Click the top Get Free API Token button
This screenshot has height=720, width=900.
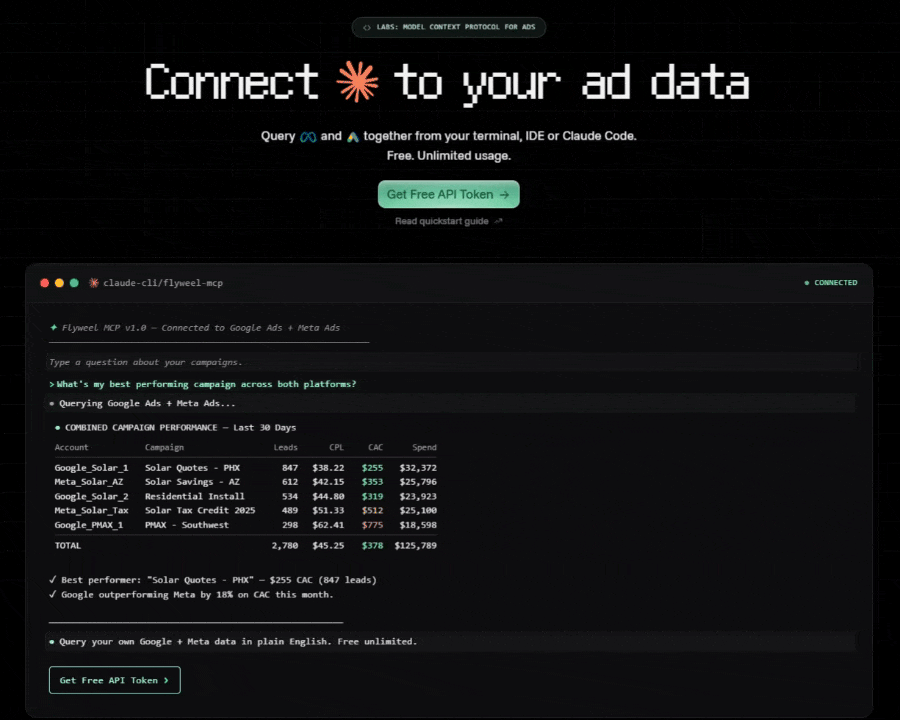coord(448,194)
